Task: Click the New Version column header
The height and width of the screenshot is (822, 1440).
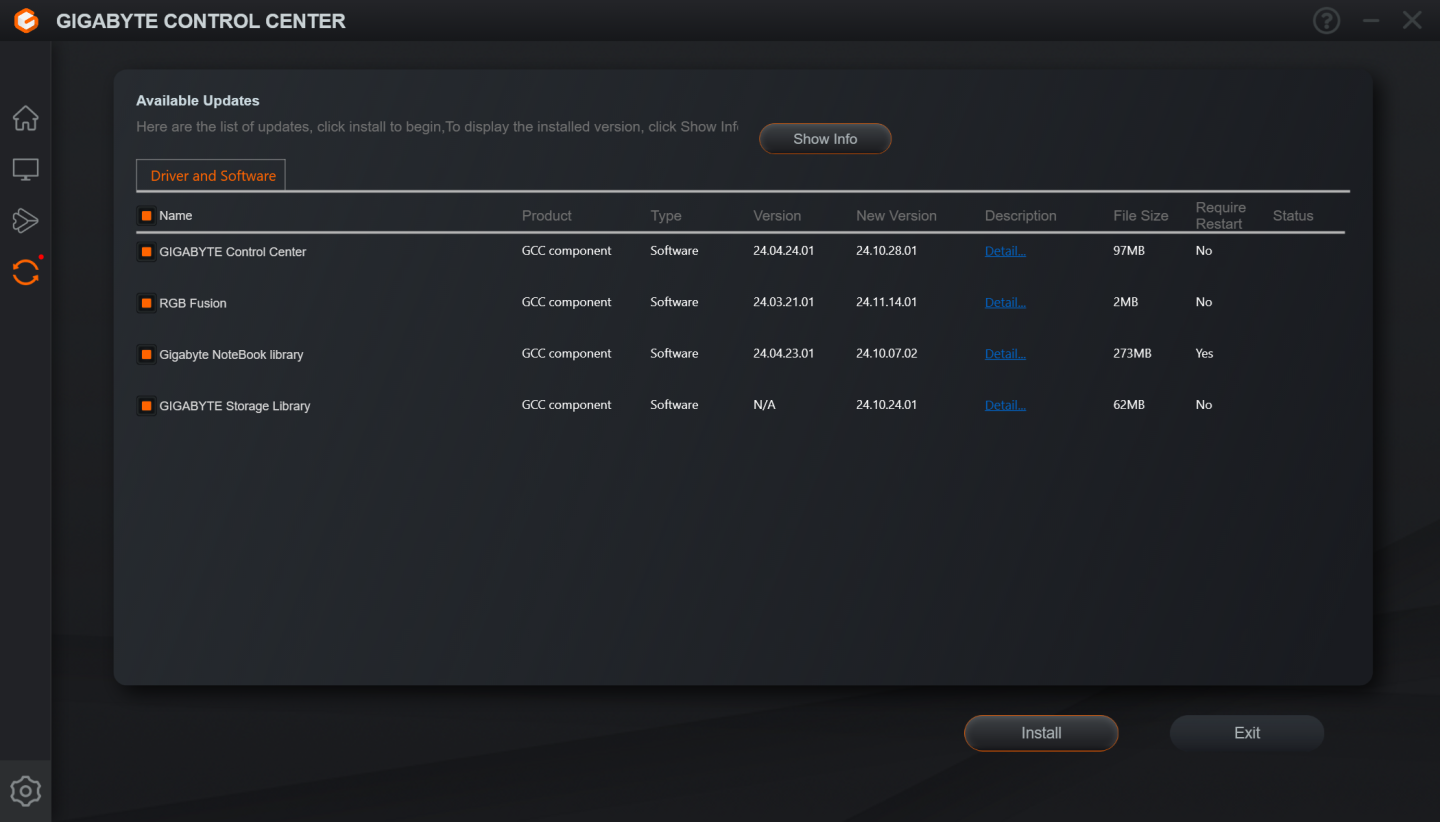Action: pyautogui.click(x=896, y=215)
